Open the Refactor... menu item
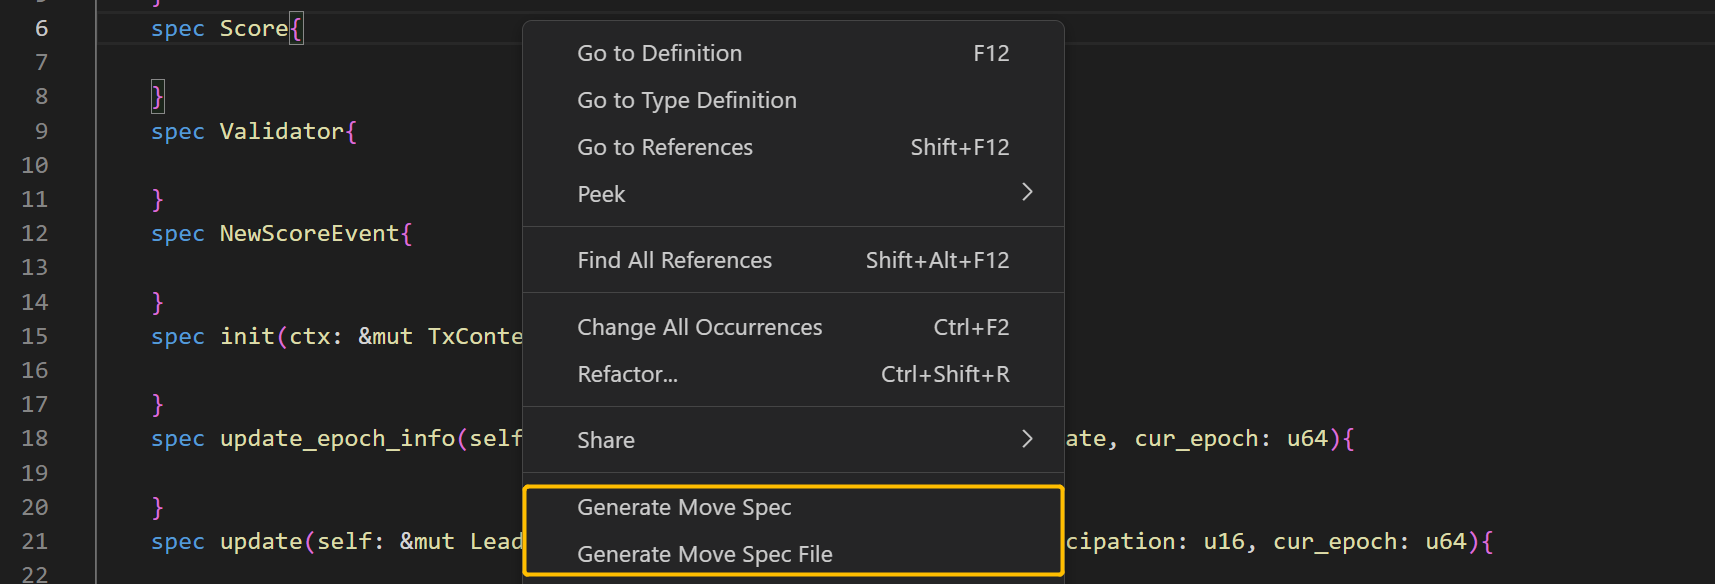1715x584 pixels. (x=628, y=374)
